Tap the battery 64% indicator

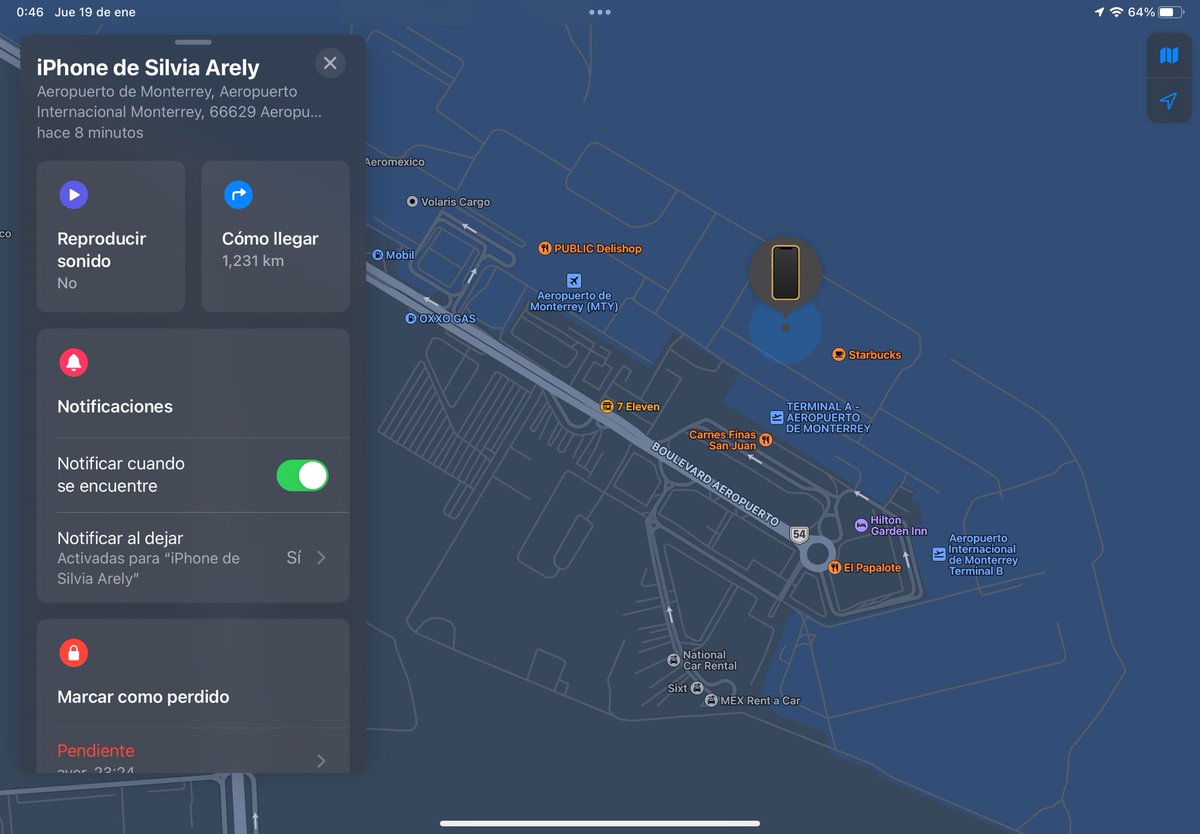1157,12
